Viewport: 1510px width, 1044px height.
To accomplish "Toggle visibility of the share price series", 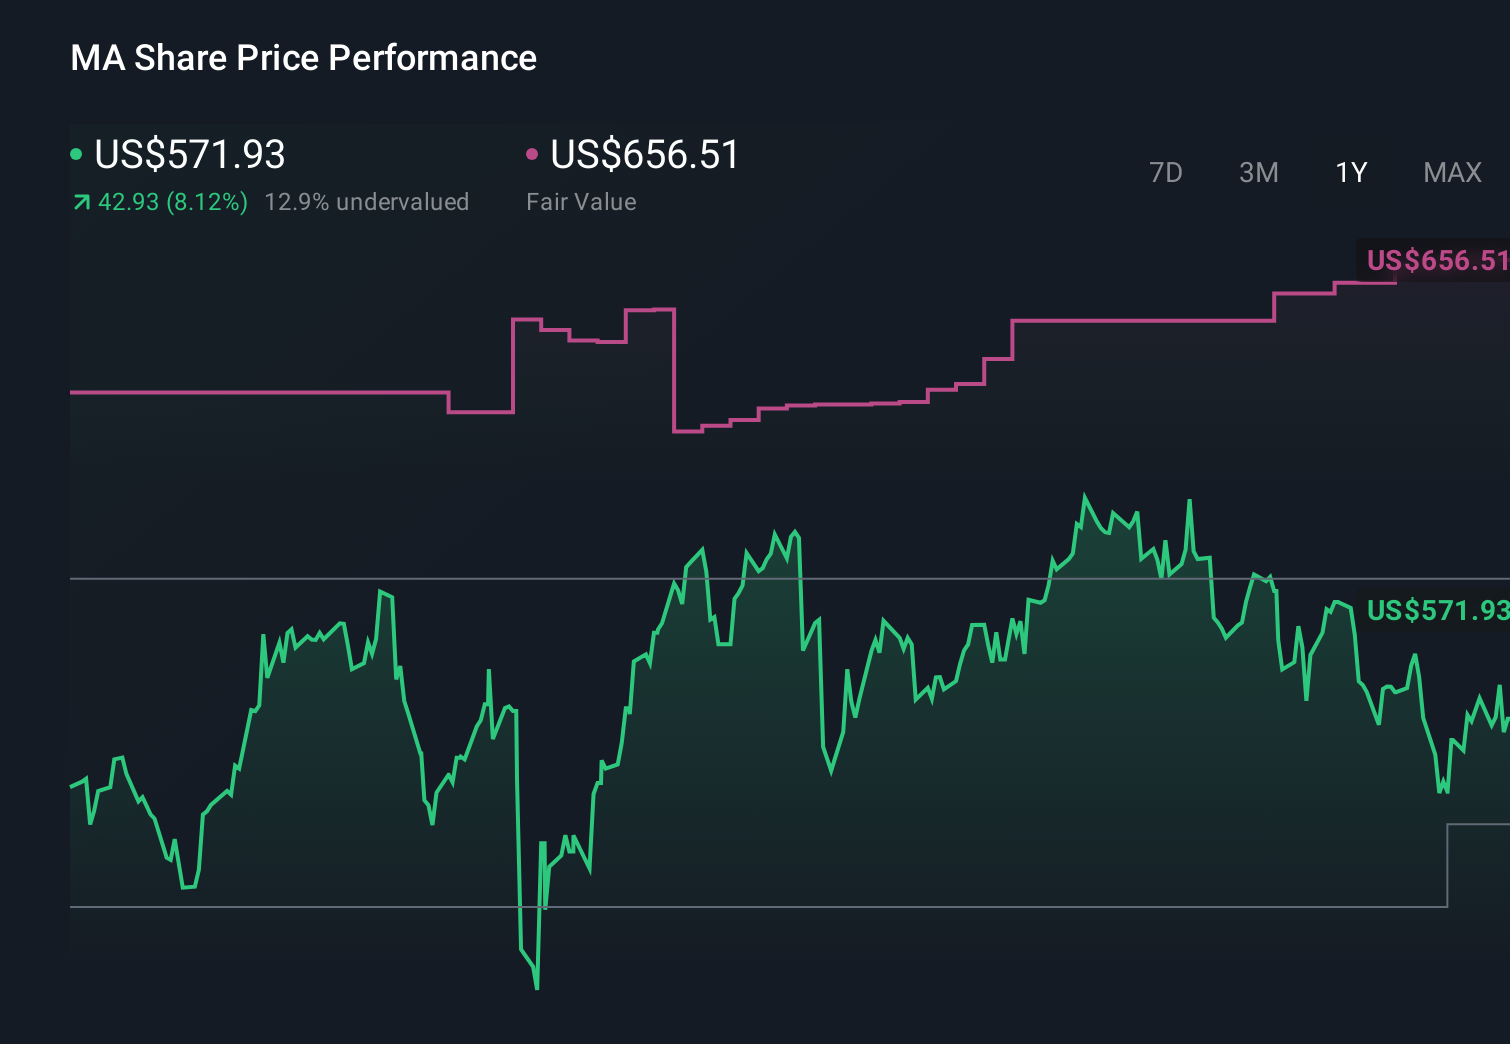I will (x=190, y=155).
